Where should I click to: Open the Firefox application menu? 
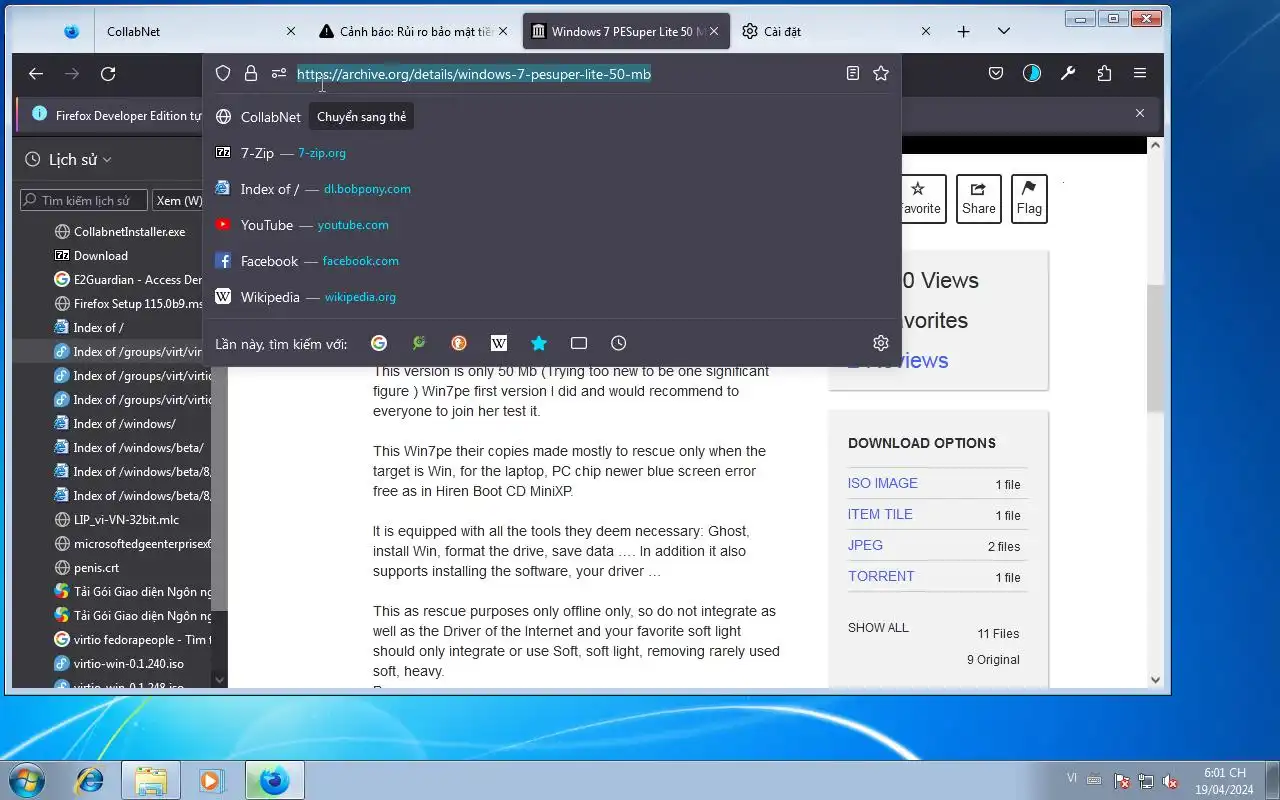(1140, 73)
